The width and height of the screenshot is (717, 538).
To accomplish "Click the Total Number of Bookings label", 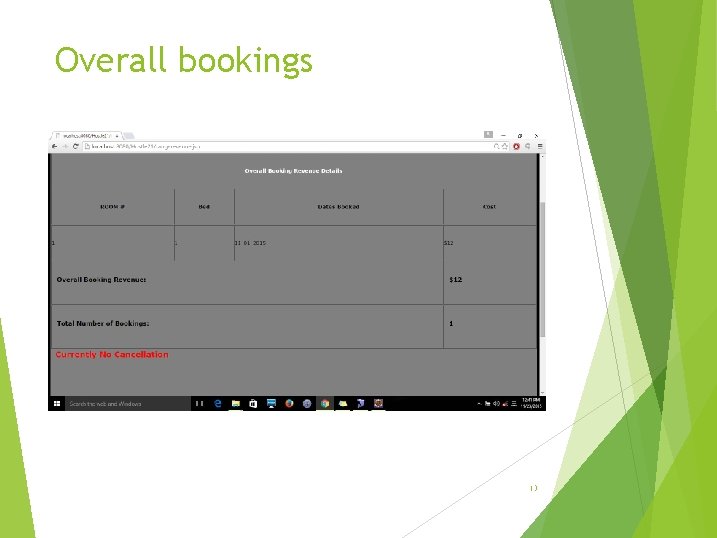I will (103, 323).
